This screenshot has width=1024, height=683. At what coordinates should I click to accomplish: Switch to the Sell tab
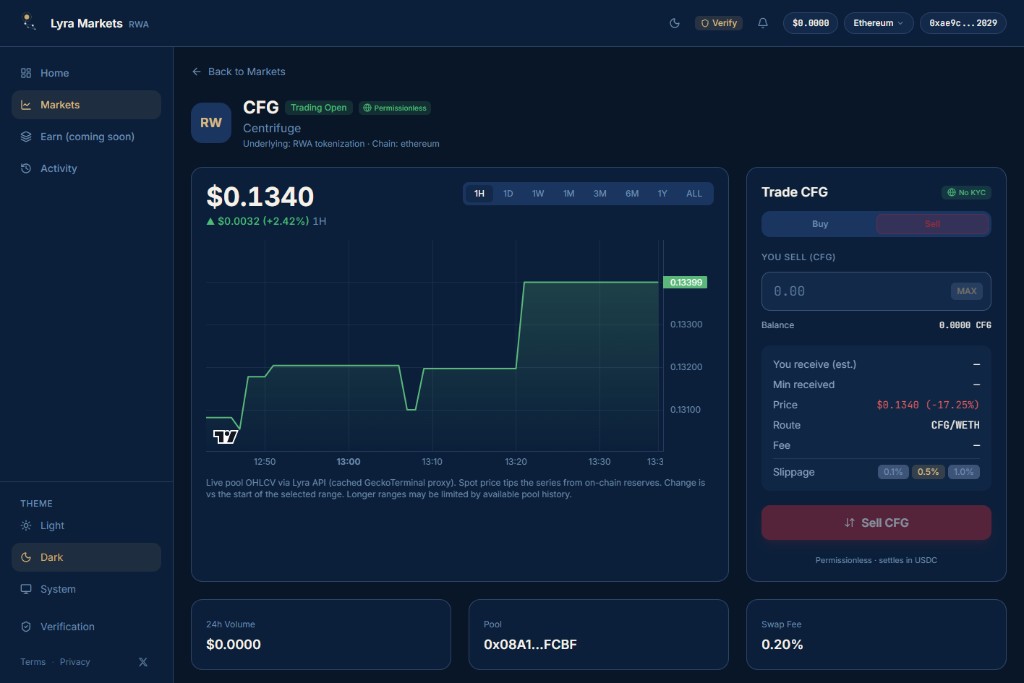(x=932, y=224)
